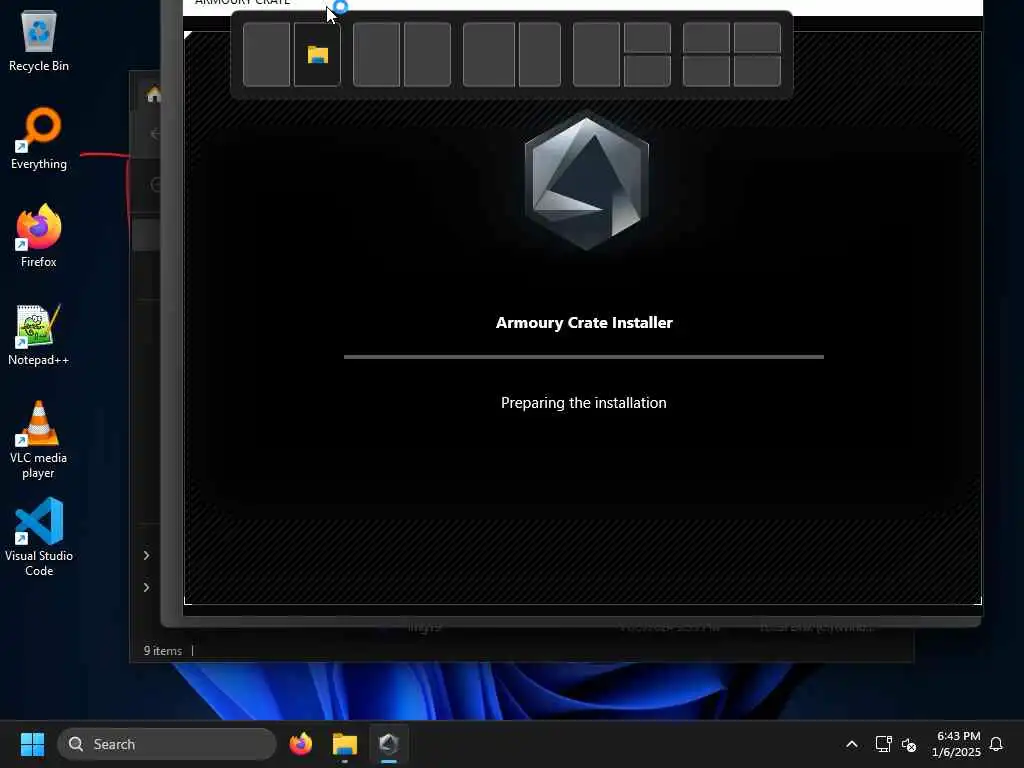This screenshot has height=768, width=1024.
Task: Snap to left zone of second two-column layout
Action: (376, 54)
